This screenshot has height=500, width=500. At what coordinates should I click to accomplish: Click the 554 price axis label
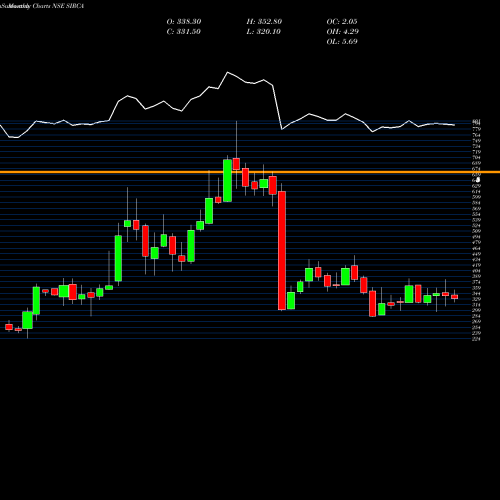click(476, 214)
